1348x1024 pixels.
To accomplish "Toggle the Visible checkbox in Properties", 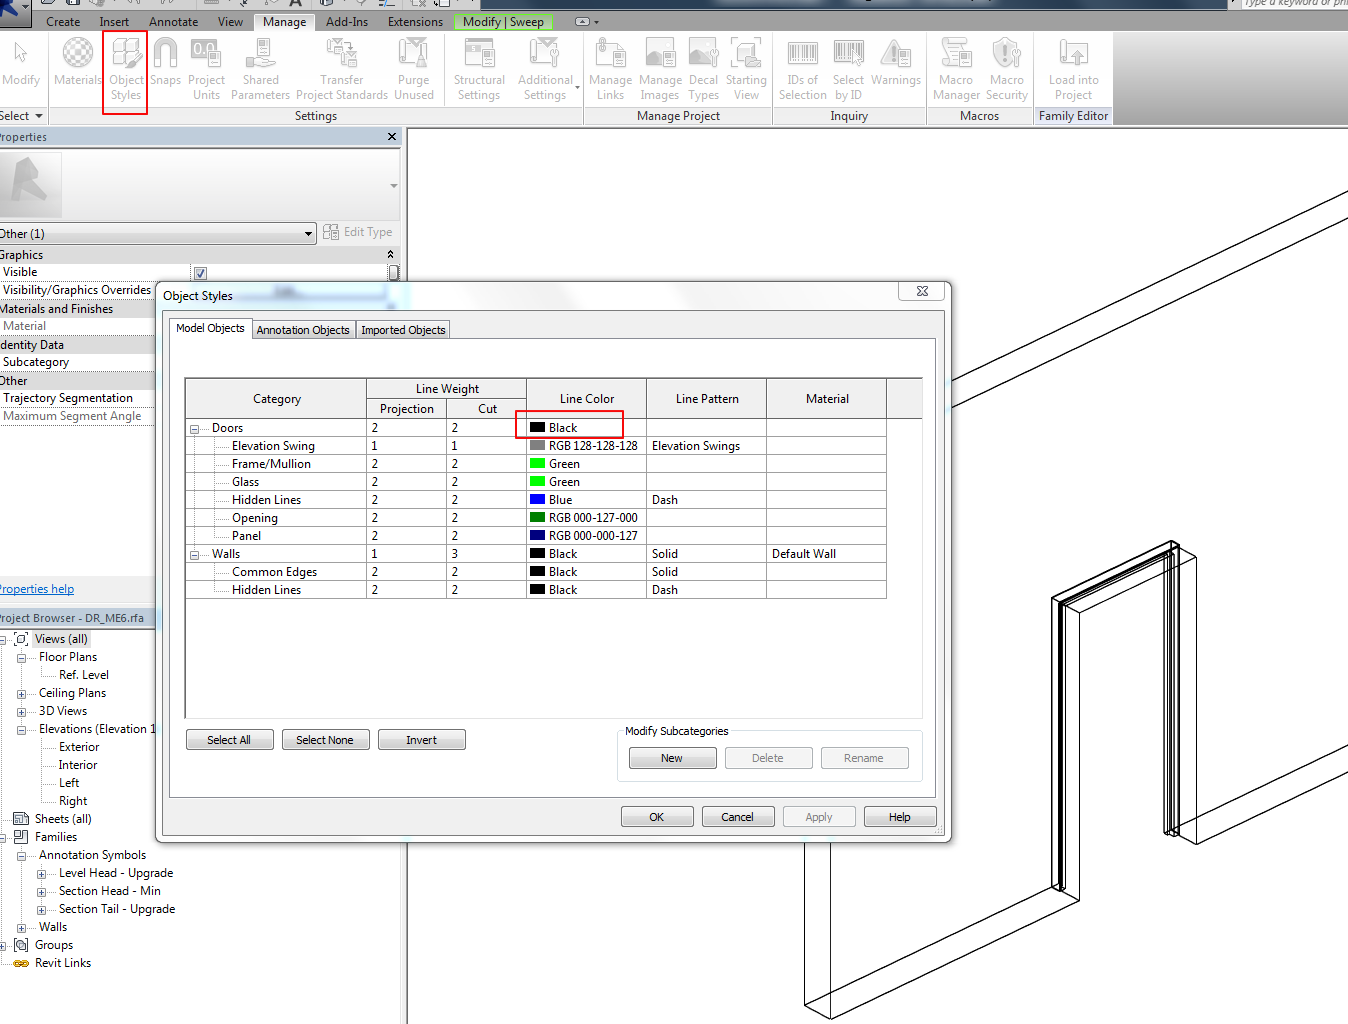I will pyautogui.click(x=200, y=273).
